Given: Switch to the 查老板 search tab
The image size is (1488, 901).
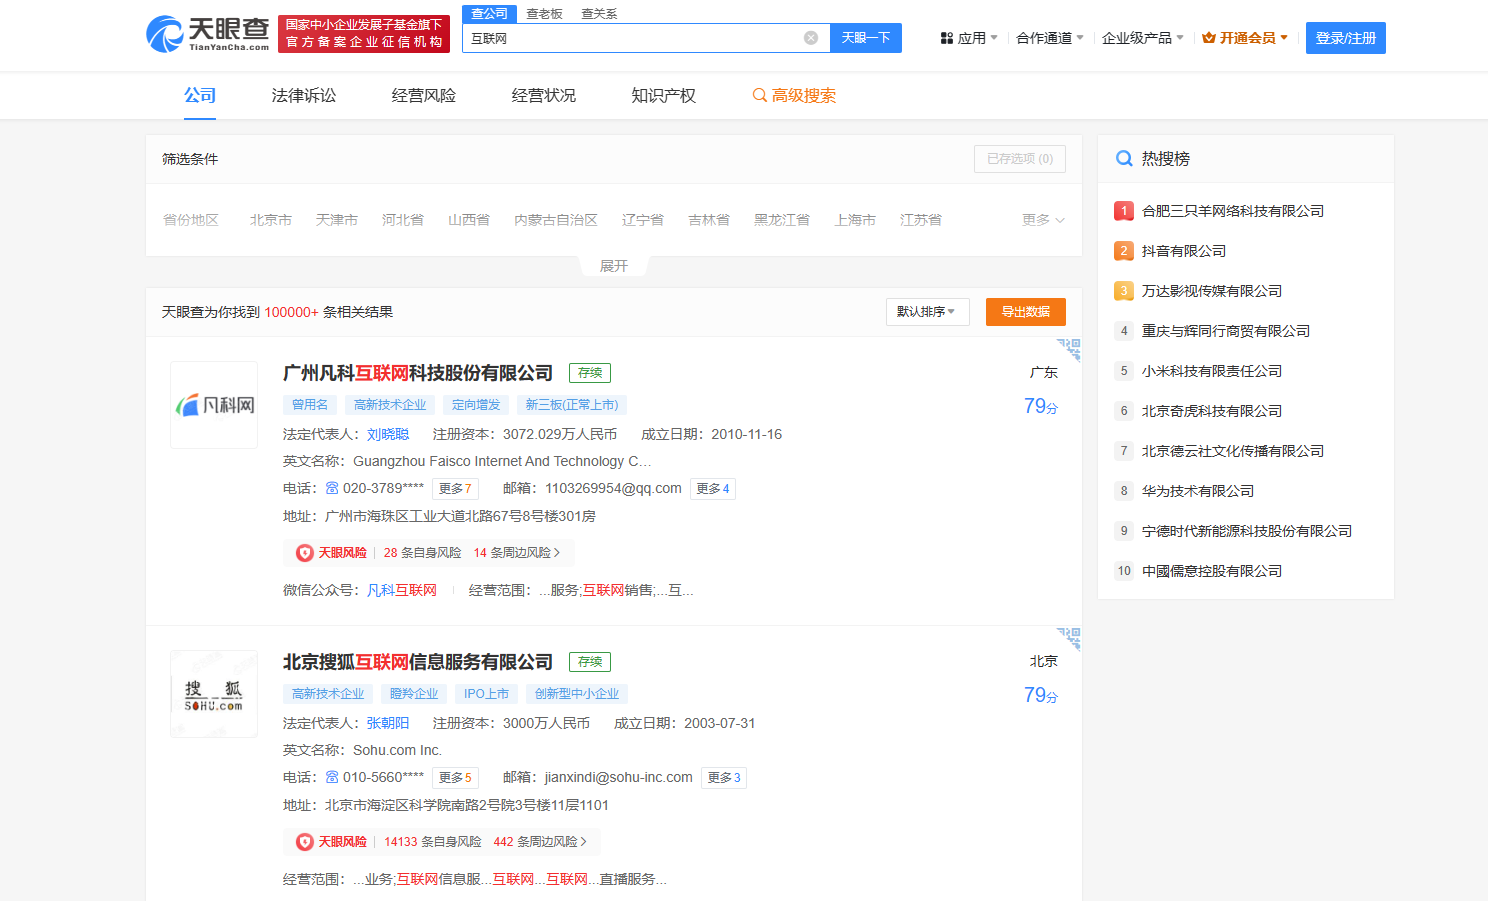Looking at the screenshot, I should click(545, 14).
